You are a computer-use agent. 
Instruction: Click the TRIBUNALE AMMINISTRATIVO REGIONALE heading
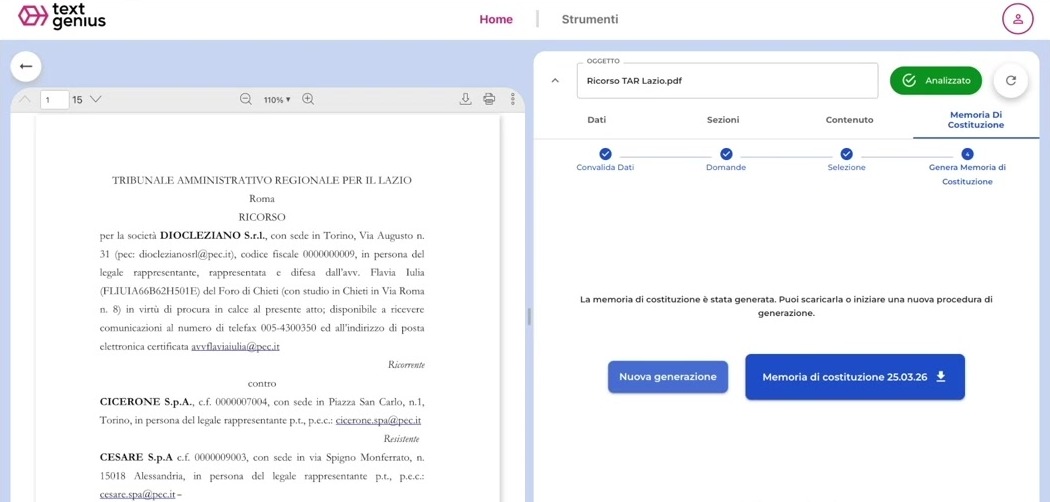[262, 180]
